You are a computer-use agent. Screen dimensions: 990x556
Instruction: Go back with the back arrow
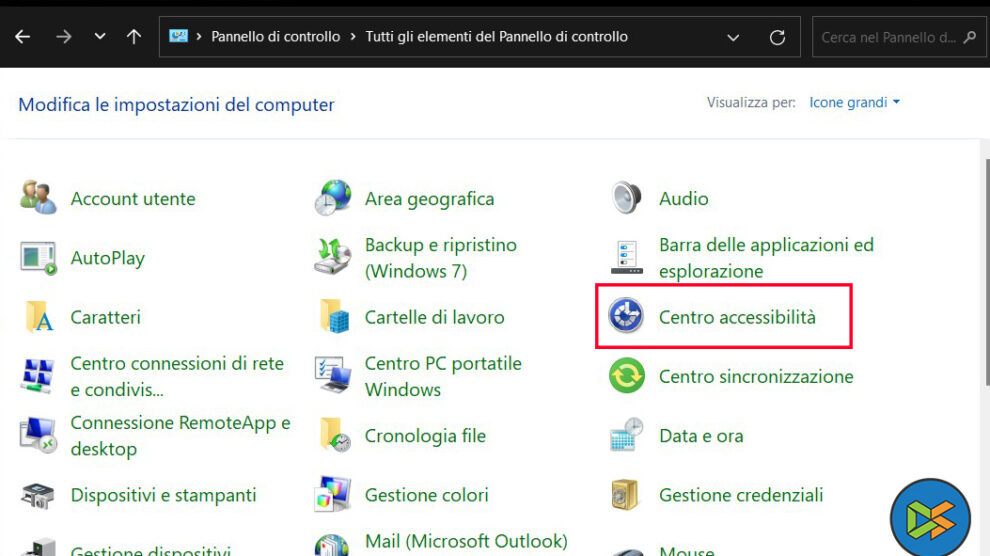(23, 37)
